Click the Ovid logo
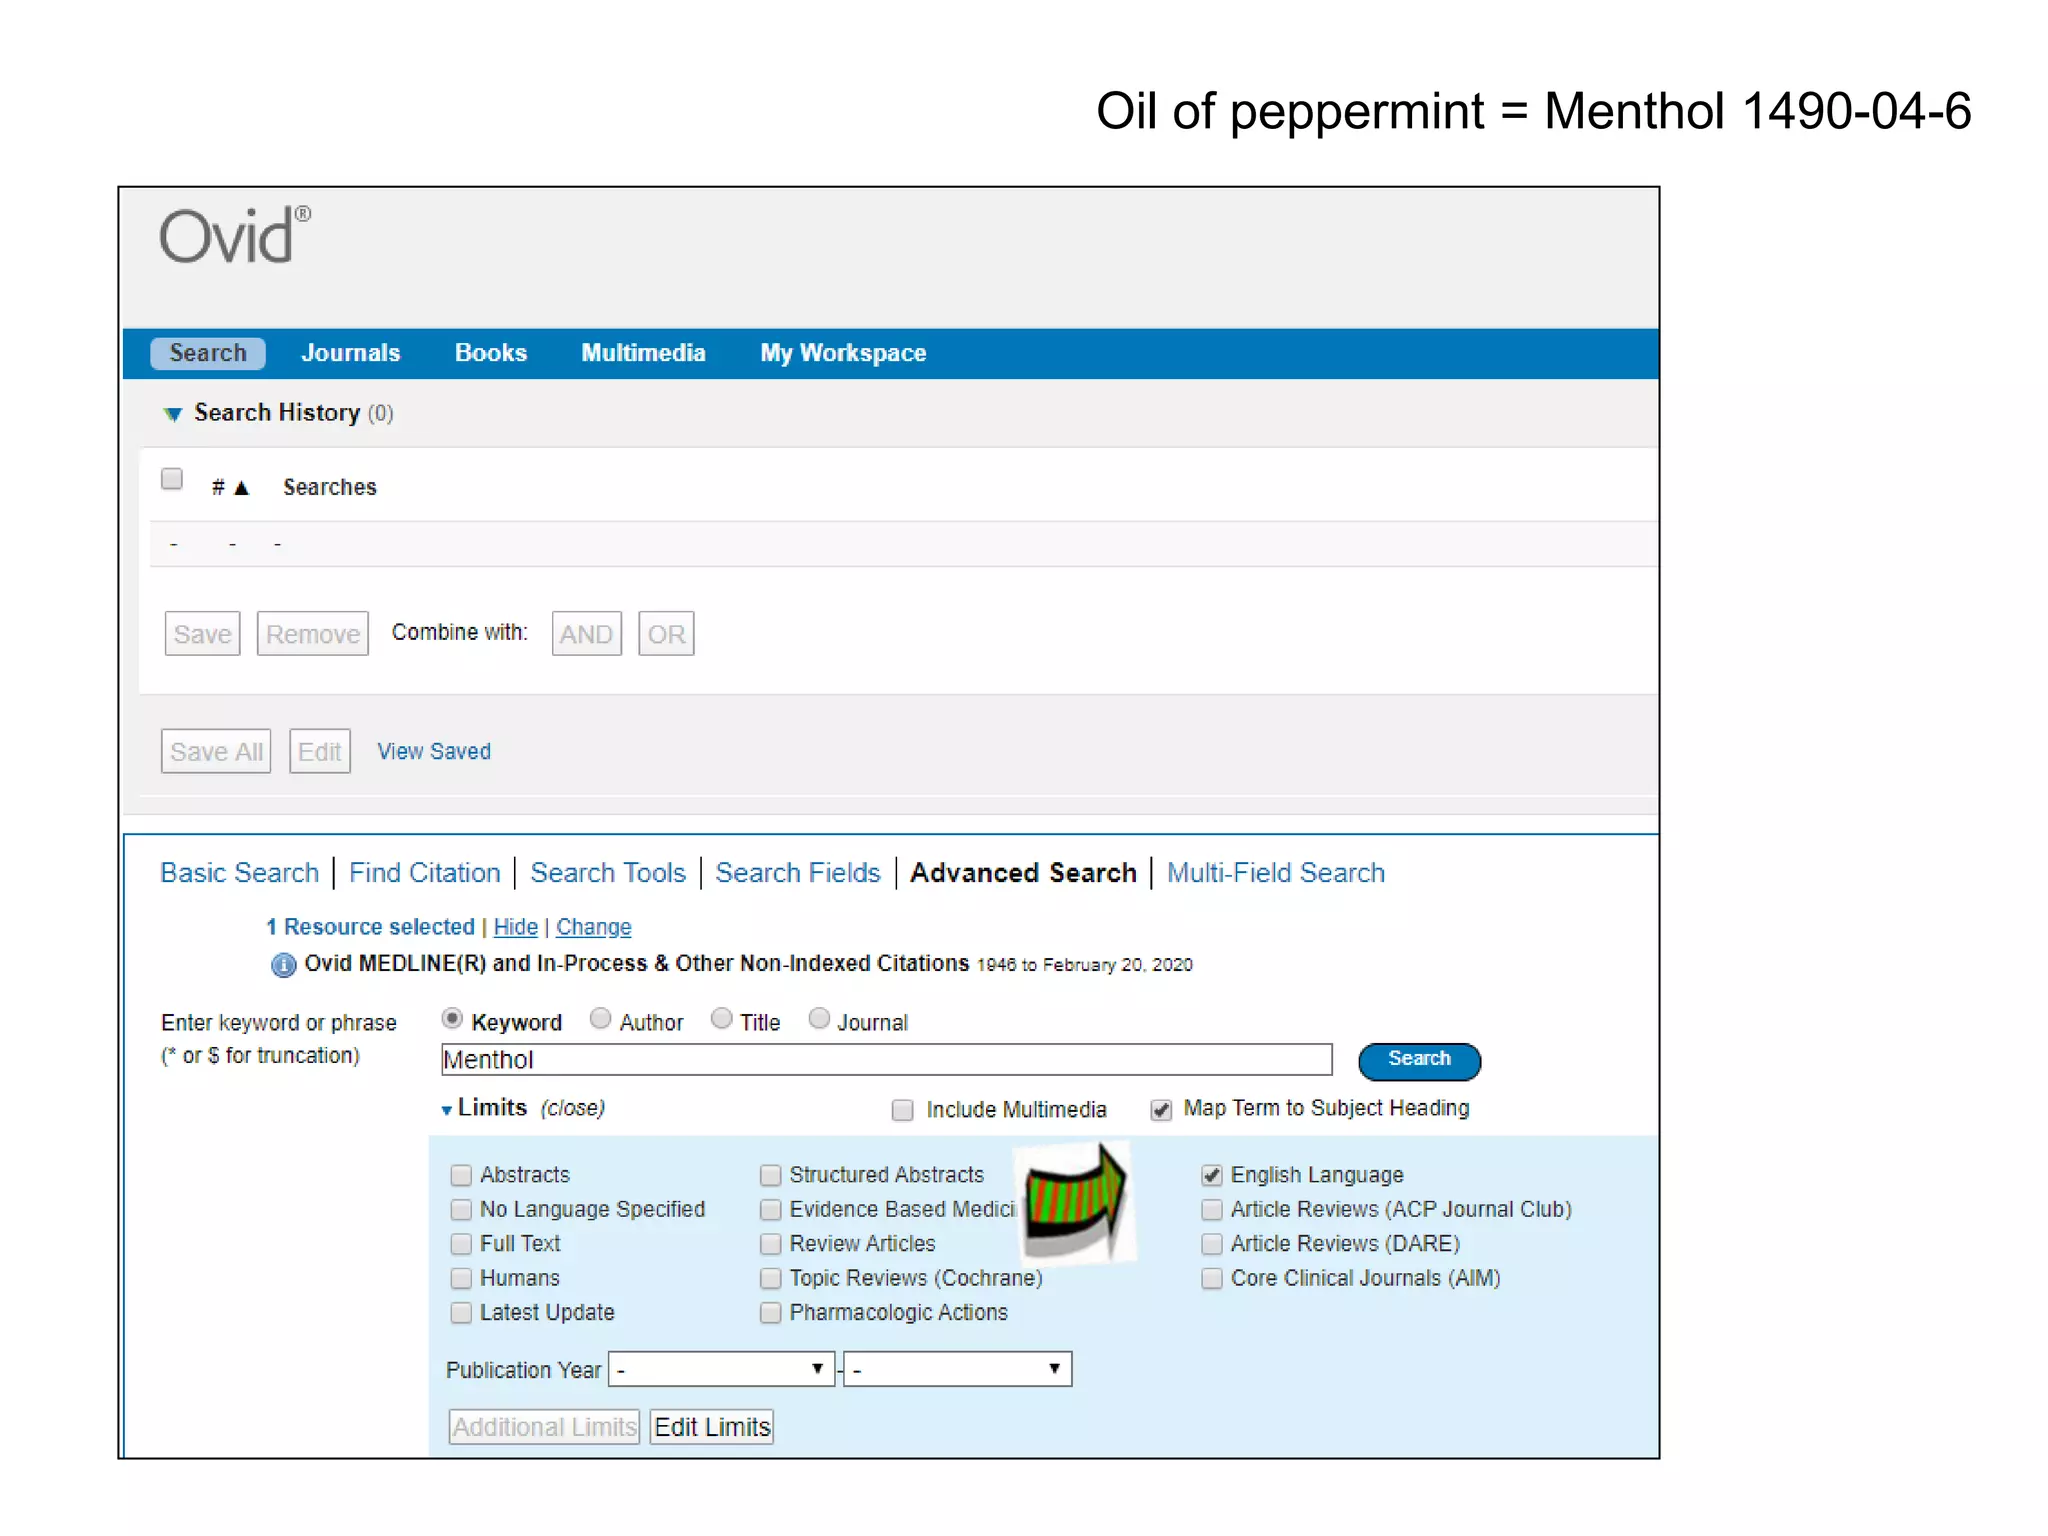This screenshot has width=2048, height=1536. point(235,236)
